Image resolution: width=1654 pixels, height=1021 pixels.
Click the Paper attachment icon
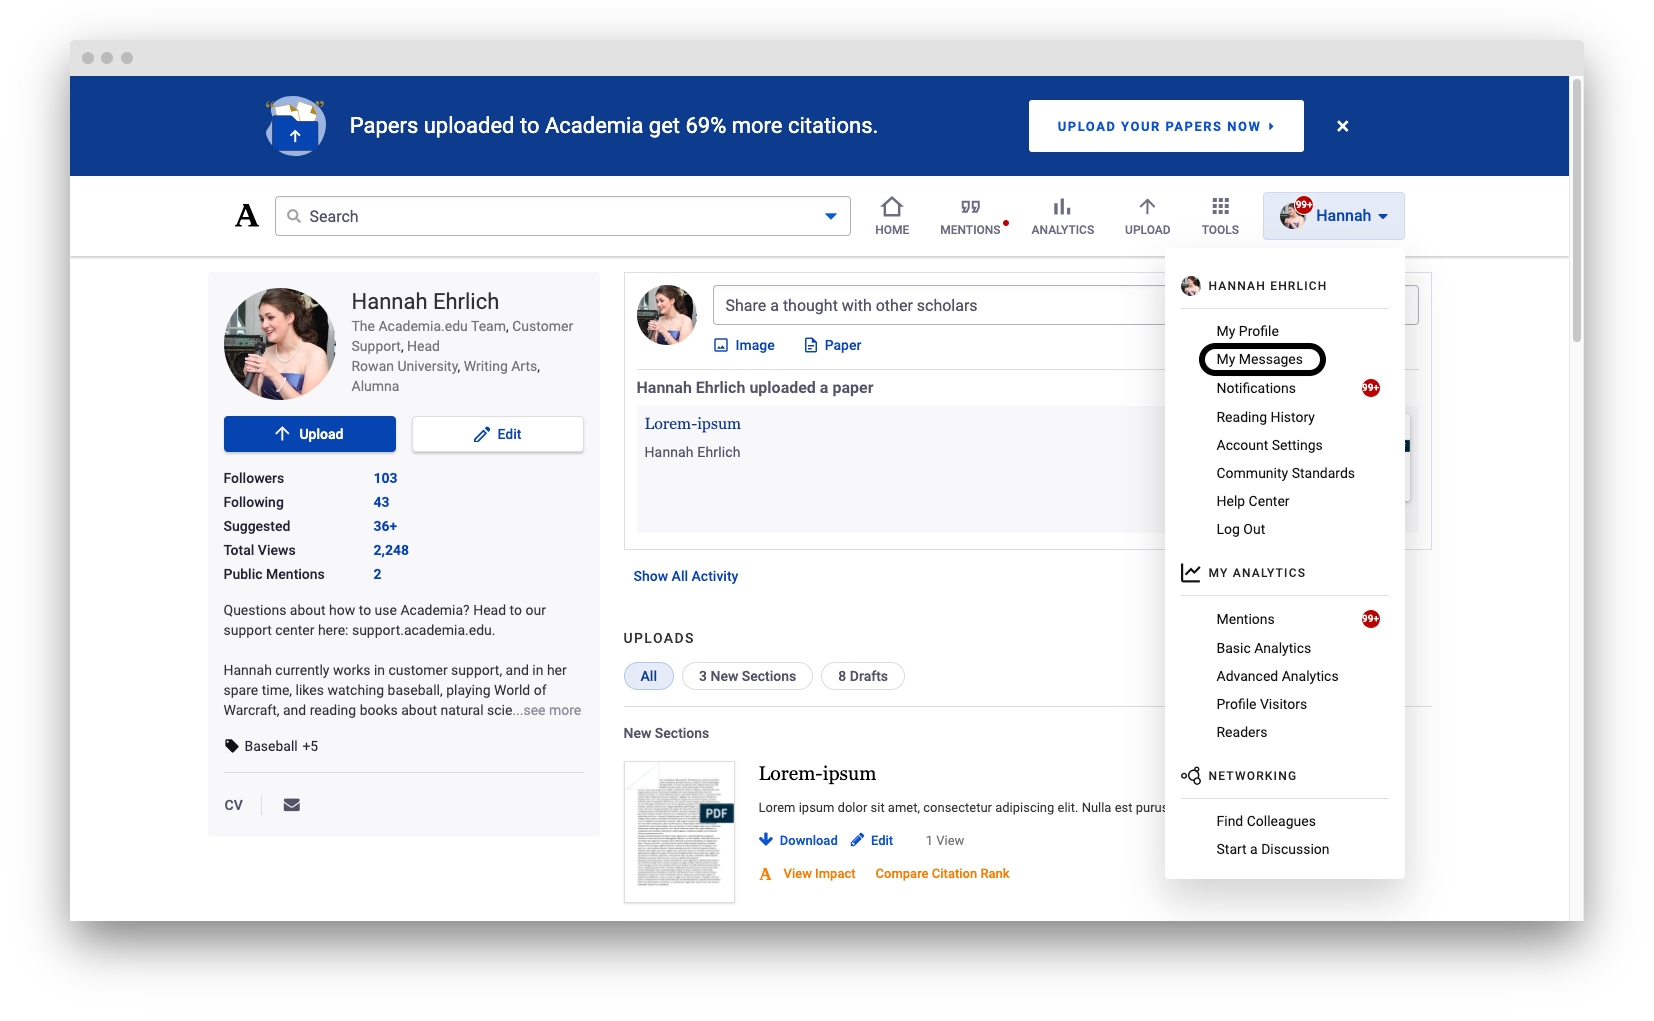(811, 345)
